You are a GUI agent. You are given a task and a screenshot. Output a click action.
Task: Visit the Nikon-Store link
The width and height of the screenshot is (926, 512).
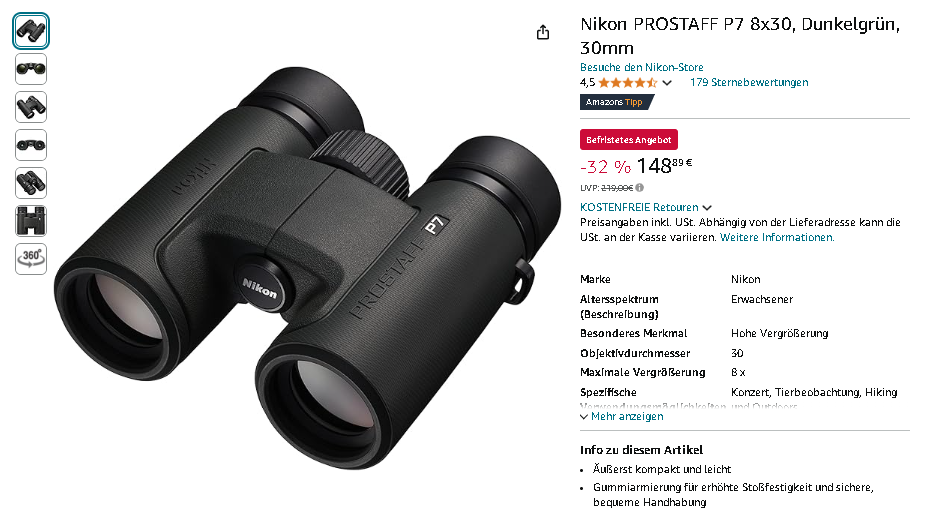point(641,67)
